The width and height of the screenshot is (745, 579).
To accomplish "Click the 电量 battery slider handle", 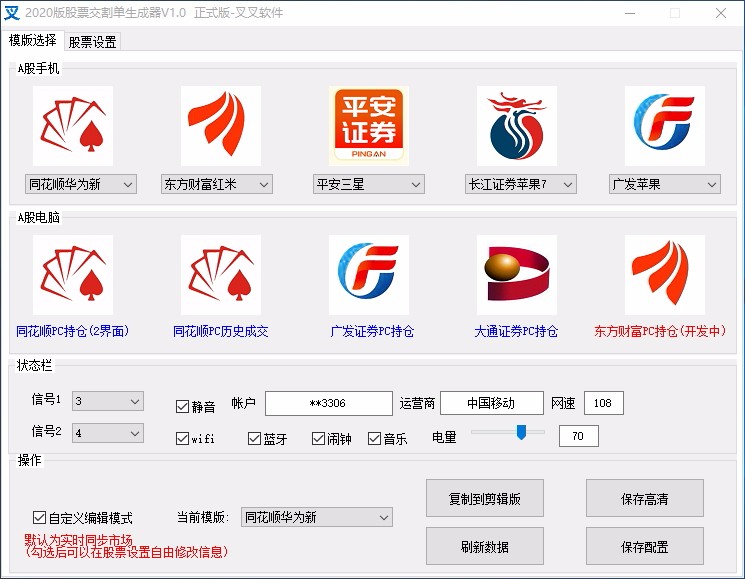I will point(521,432).
